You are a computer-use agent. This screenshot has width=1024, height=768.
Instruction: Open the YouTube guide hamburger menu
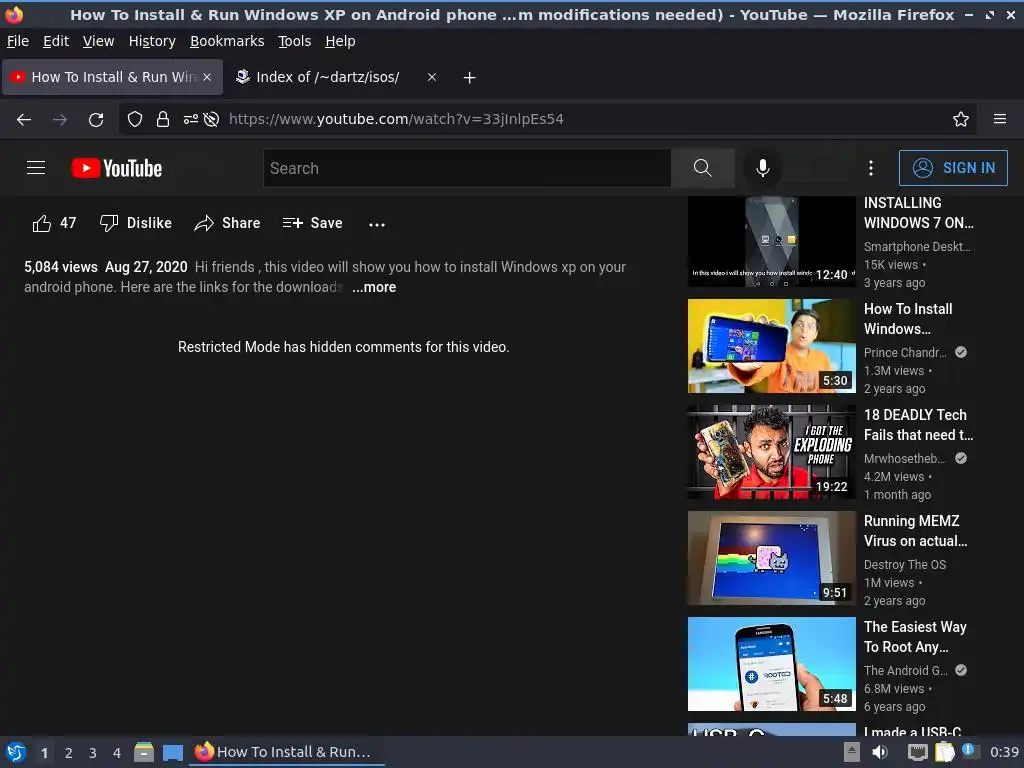point(36,168)
